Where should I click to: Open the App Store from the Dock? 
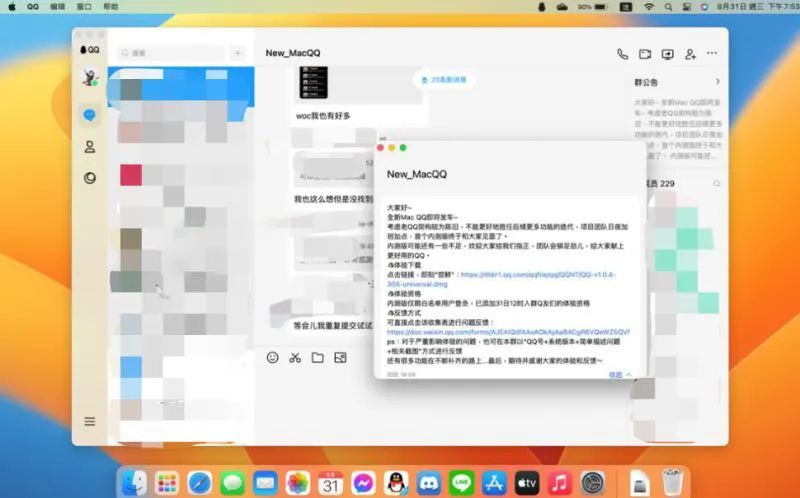494,482
